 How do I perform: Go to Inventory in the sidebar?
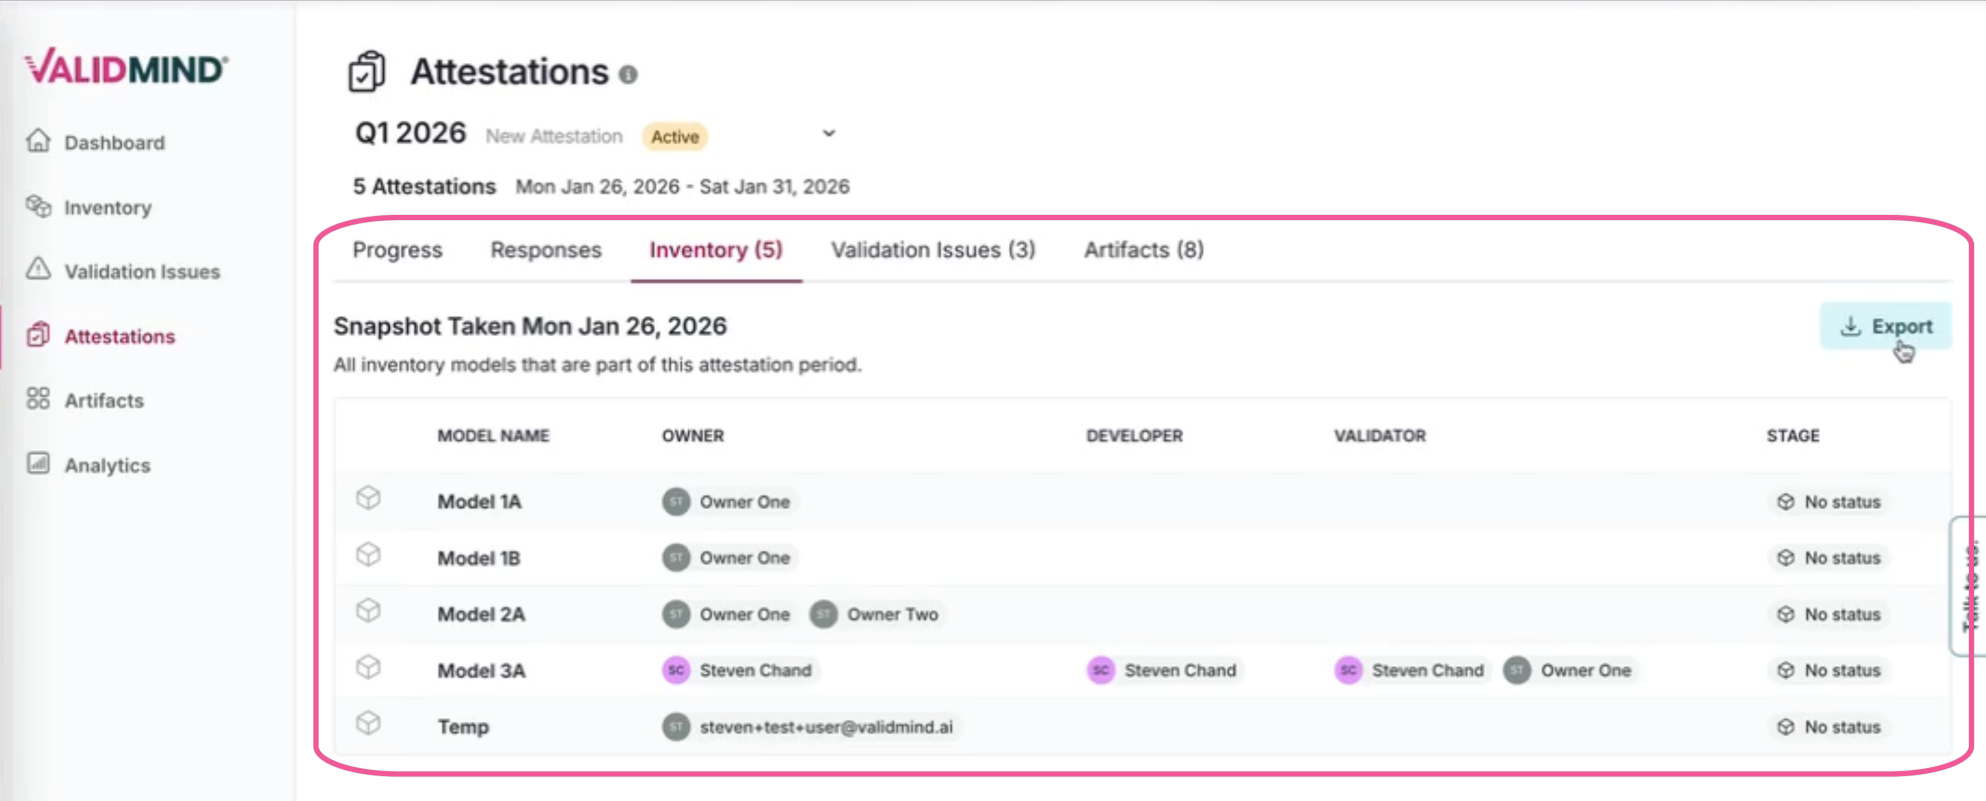[108, 208]
